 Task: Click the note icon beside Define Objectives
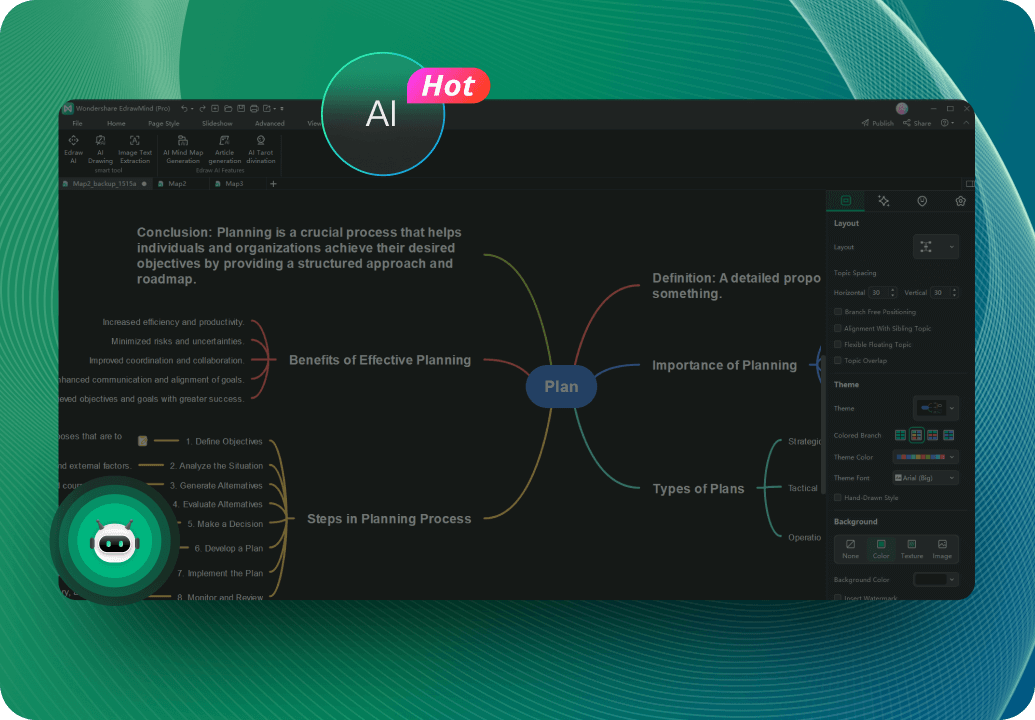pyautogui.click(x=143, y=441)
